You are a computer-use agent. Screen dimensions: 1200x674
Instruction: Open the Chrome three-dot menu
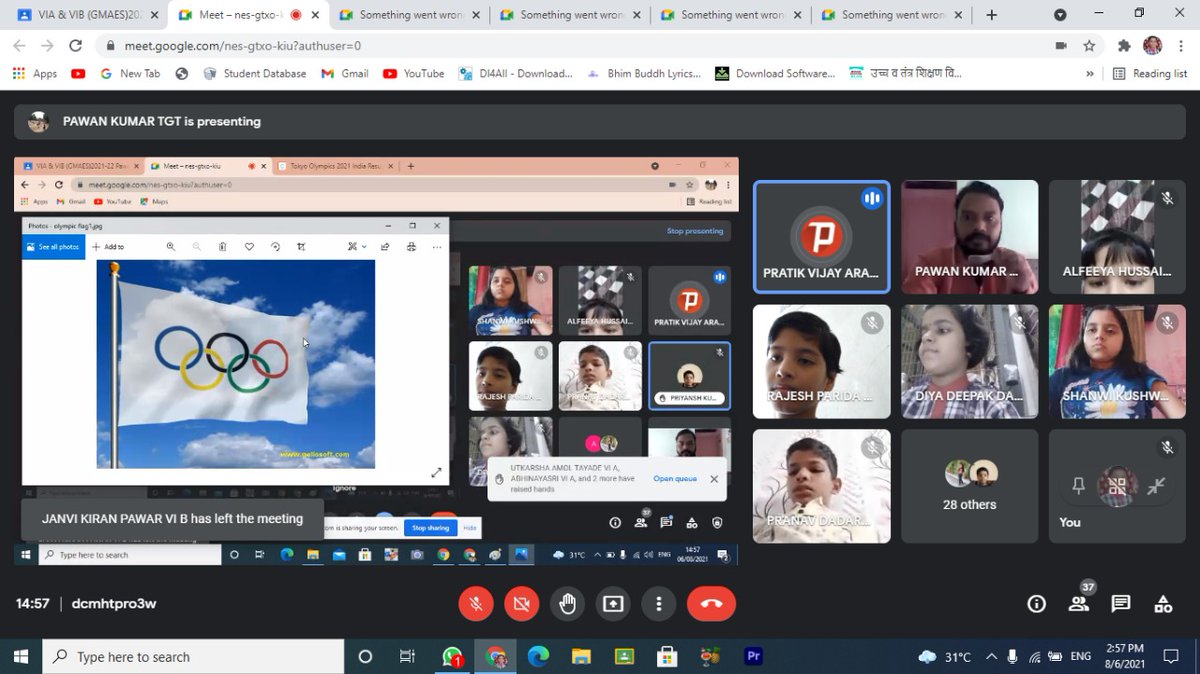click(1180, 46)
